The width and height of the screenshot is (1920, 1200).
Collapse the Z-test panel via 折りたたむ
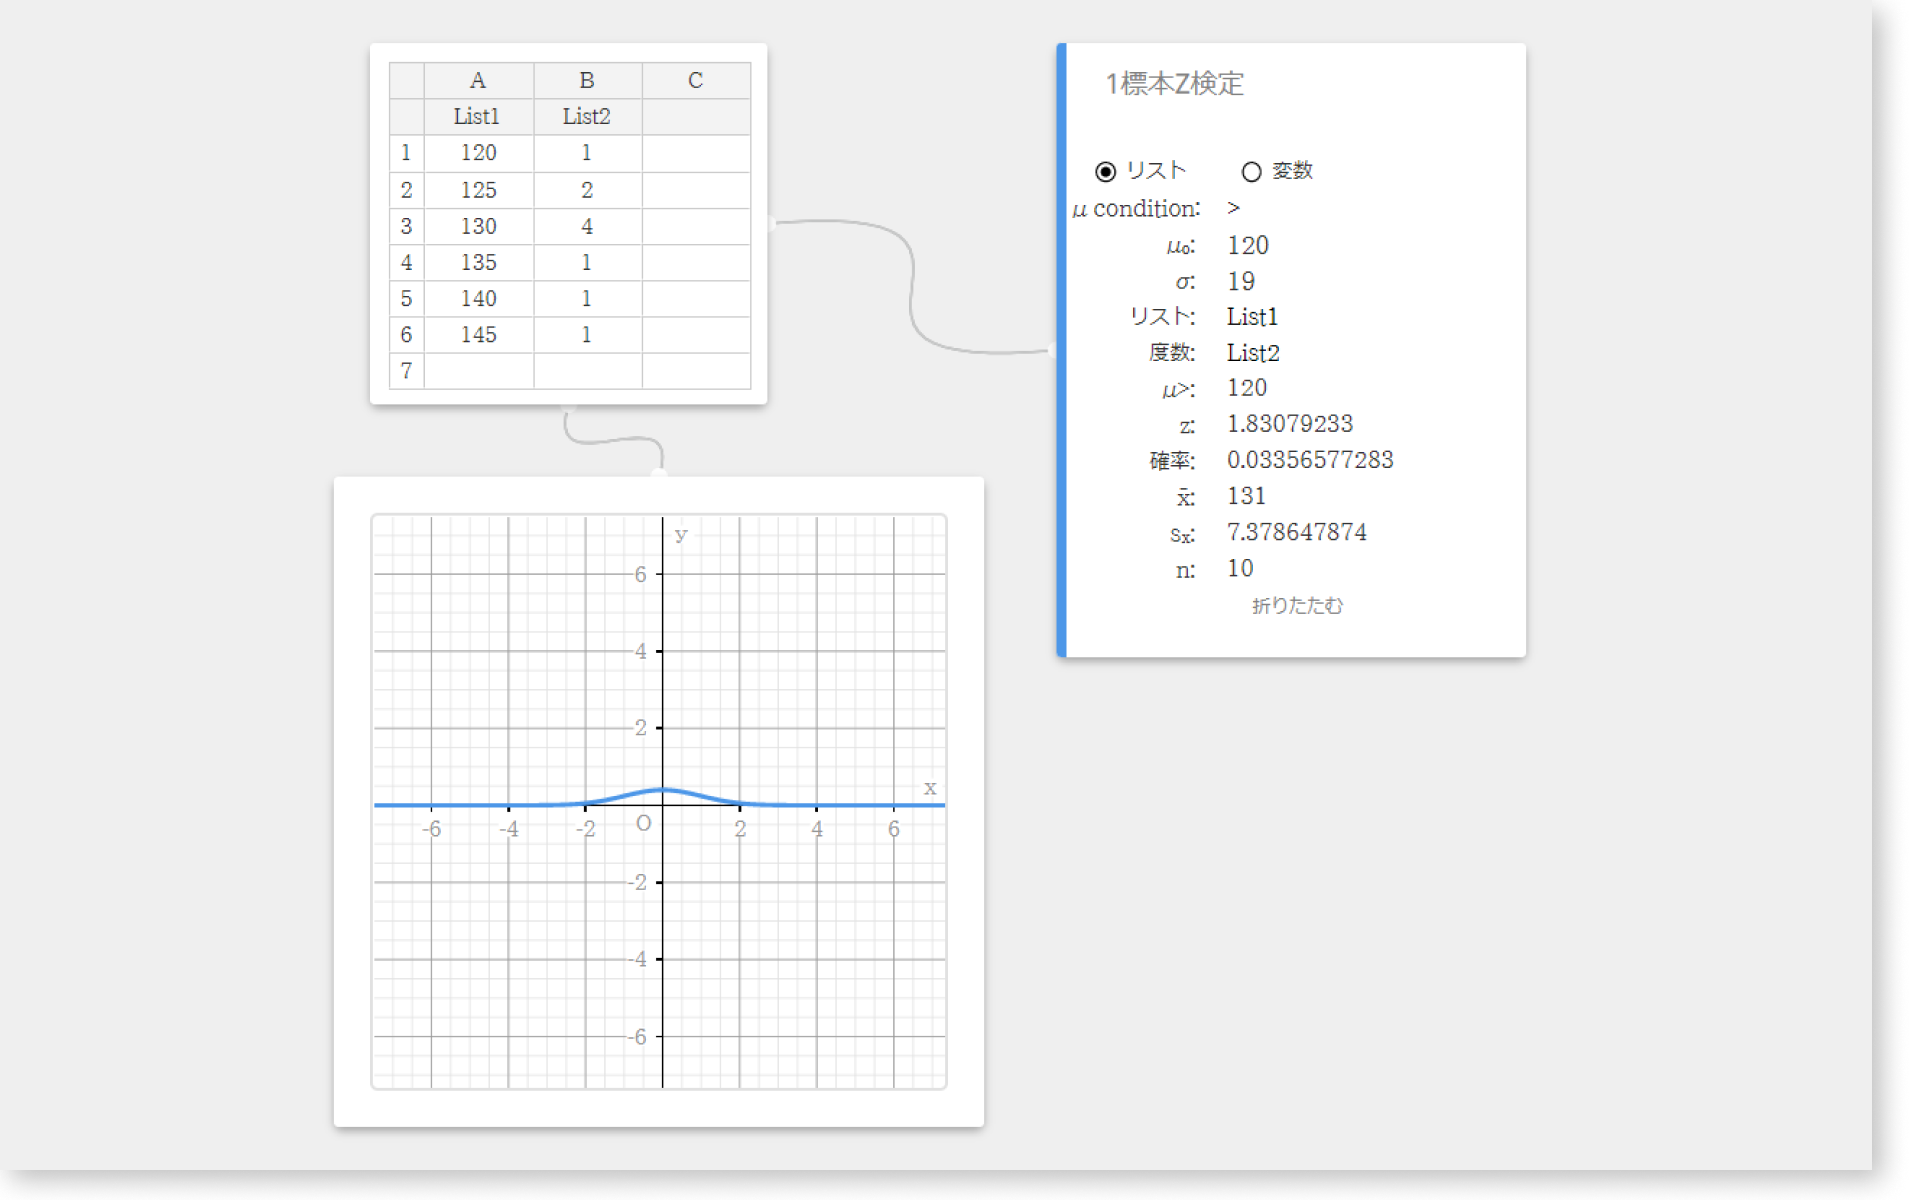(x=1295, y=605)
